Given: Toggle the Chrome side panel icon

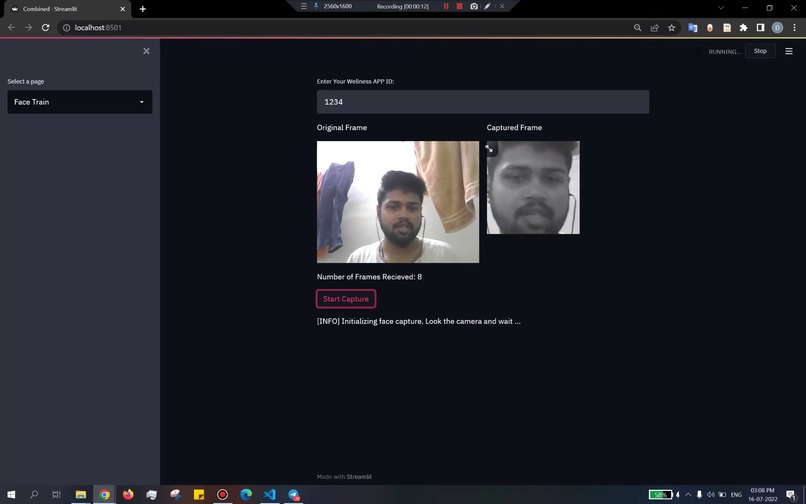Looking at the screenshot, I should coord(760,28).
